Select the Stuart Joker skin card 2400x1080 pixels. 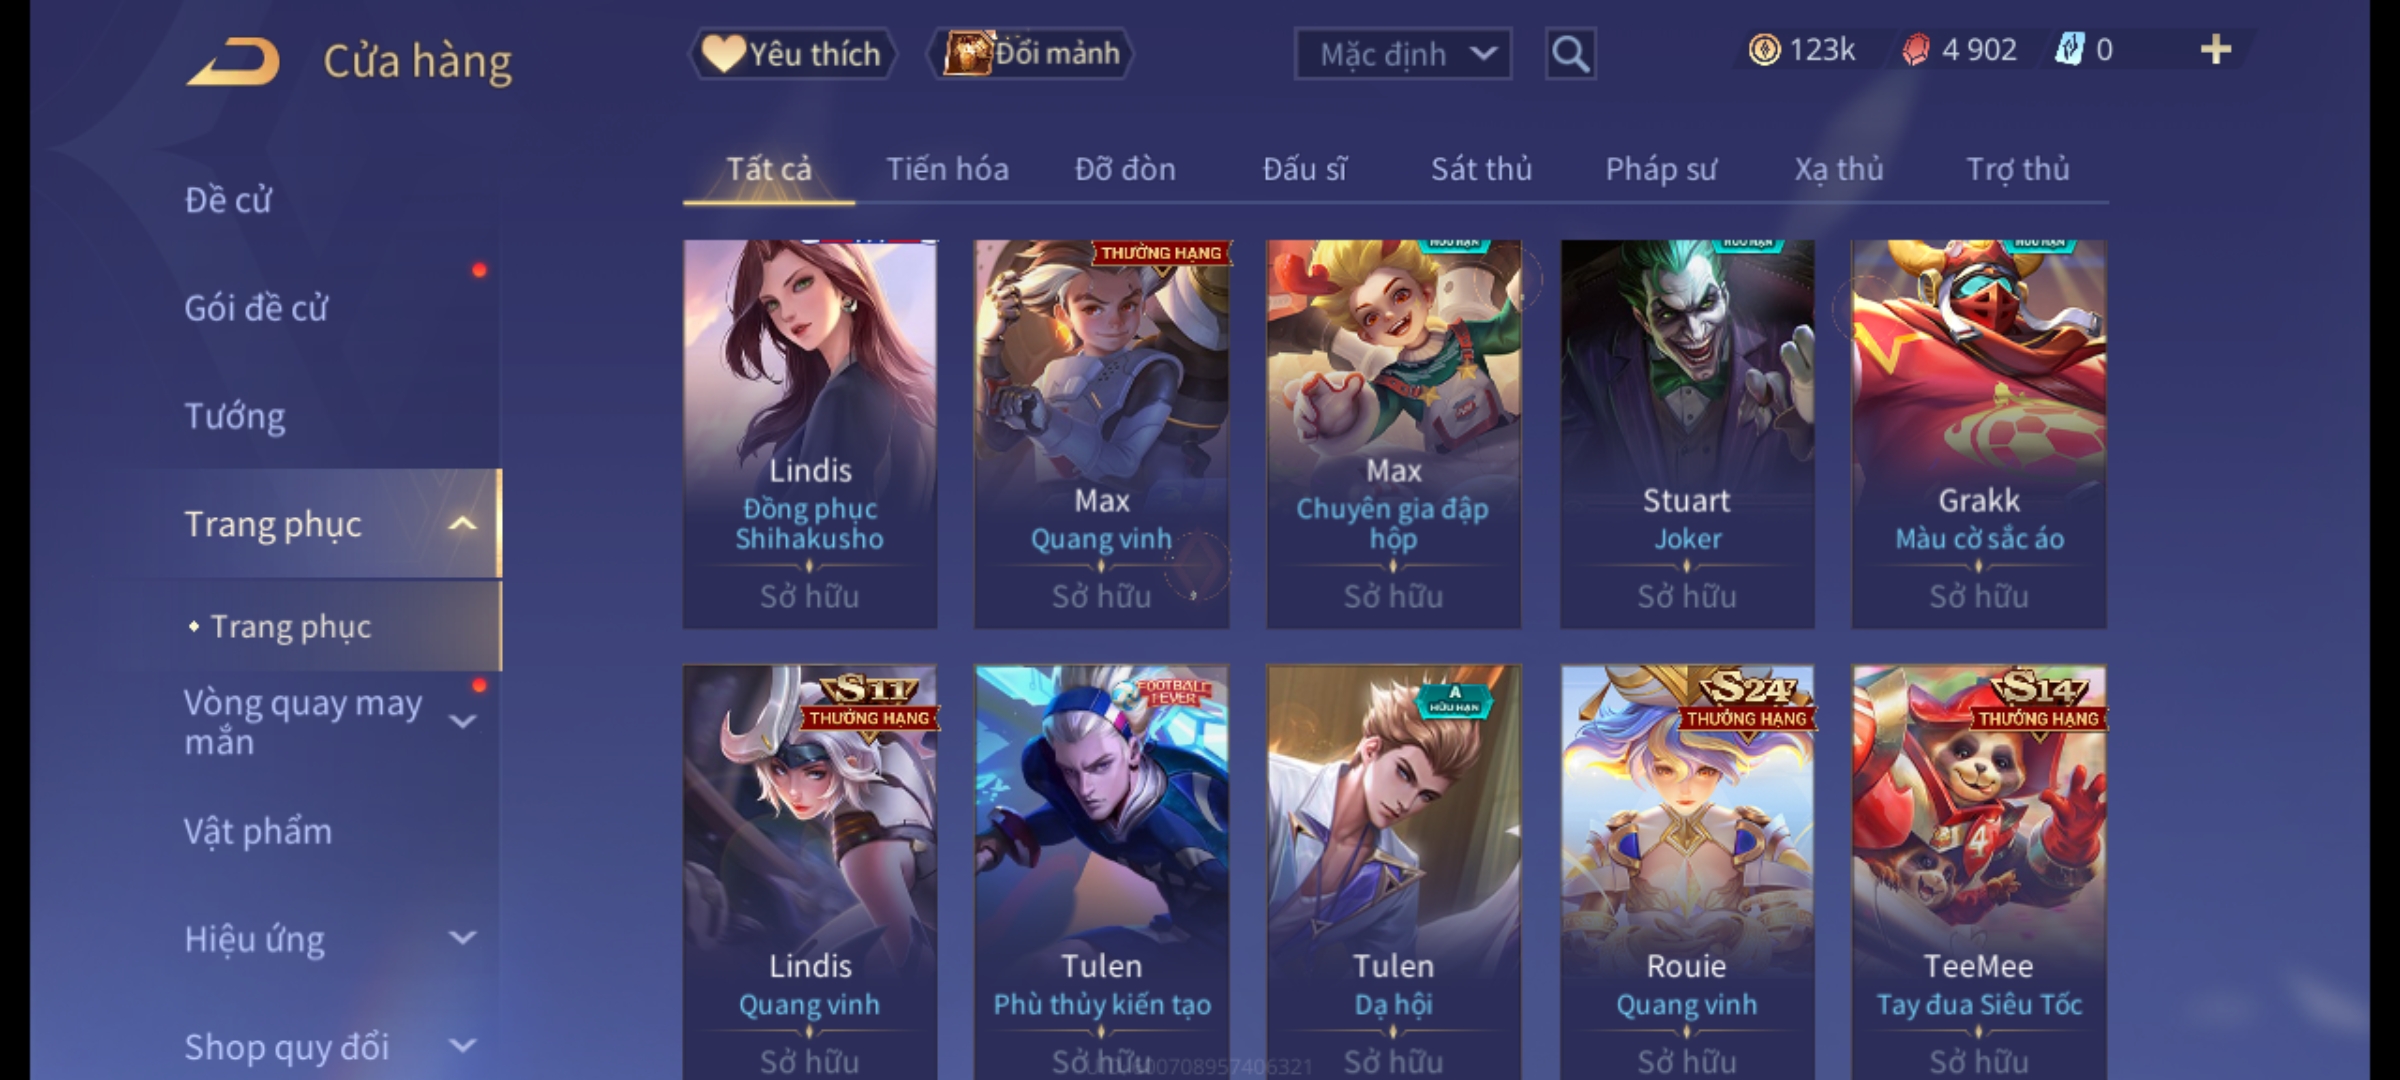coord(1687,434)
